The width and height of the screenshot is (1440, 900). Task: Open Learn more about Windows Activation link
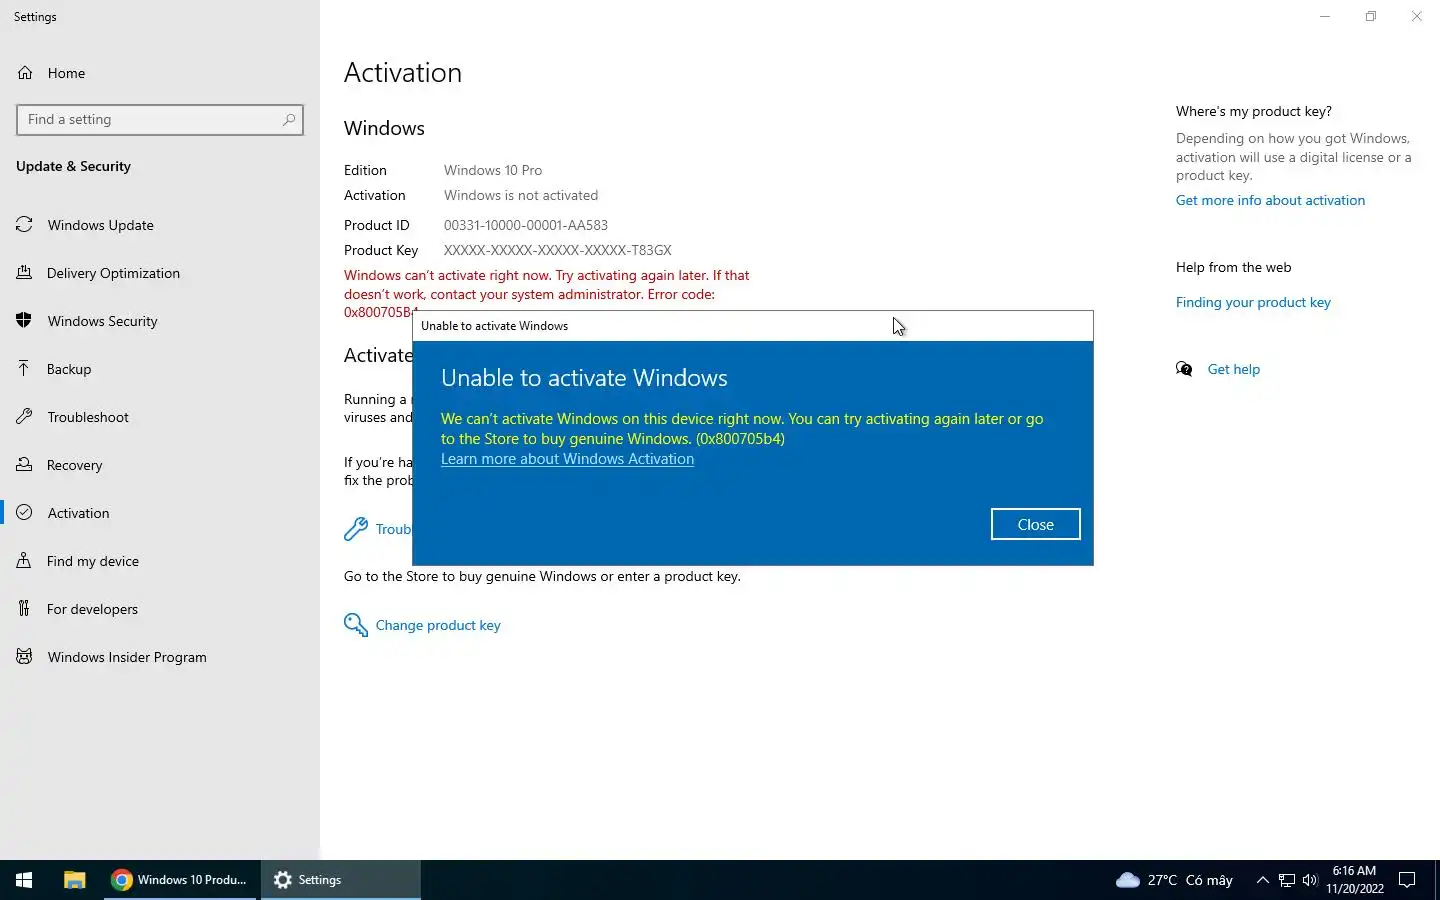(567, 459)
